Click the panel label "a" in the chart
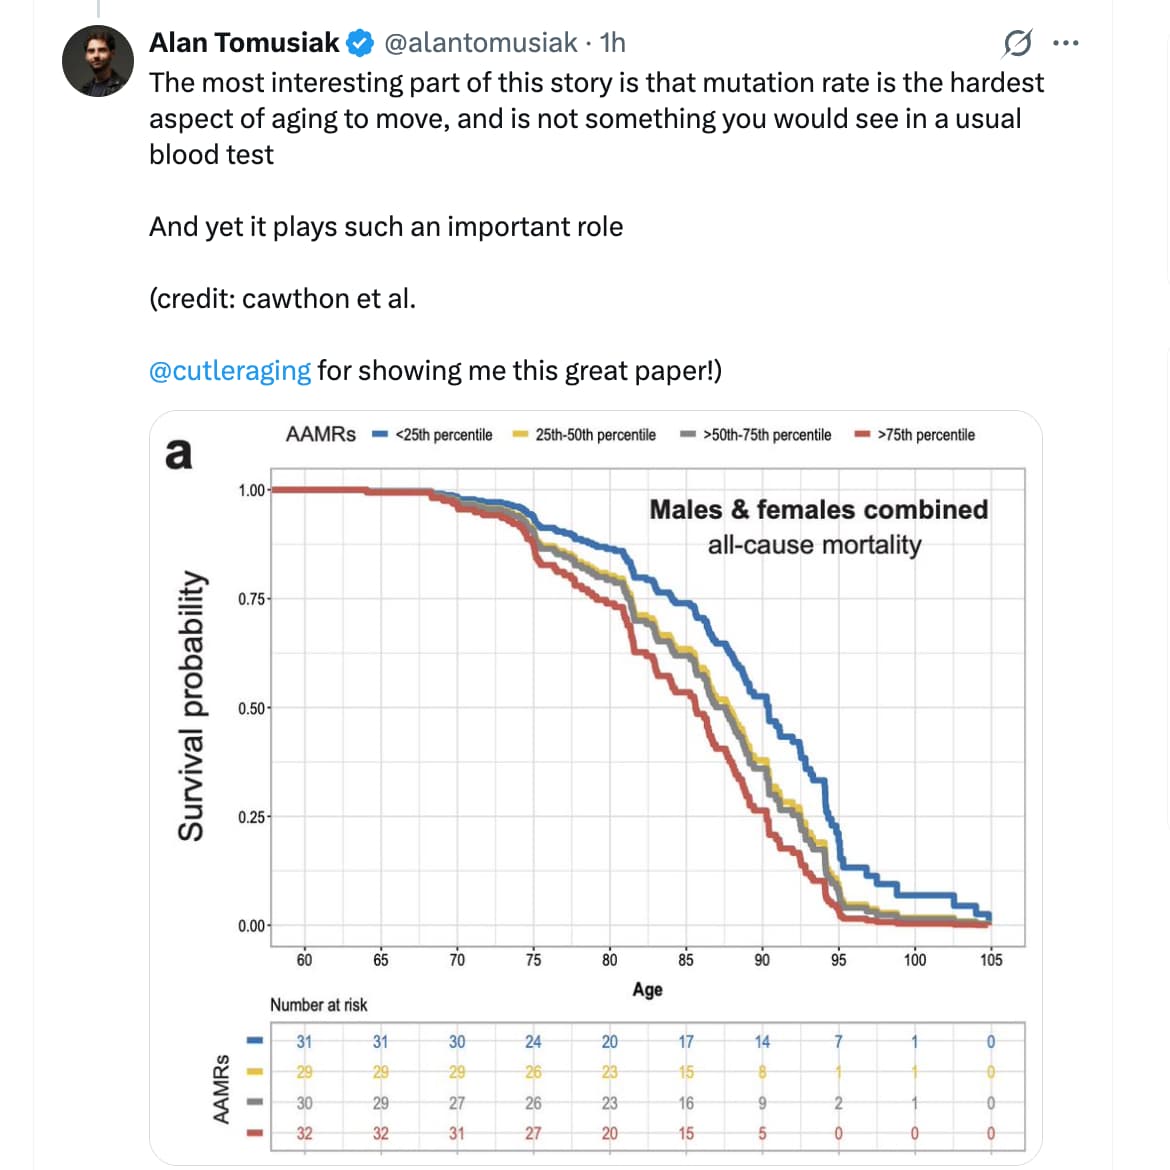The image size is (1170, 1170). pyautogui.click(x=178, y=454)
